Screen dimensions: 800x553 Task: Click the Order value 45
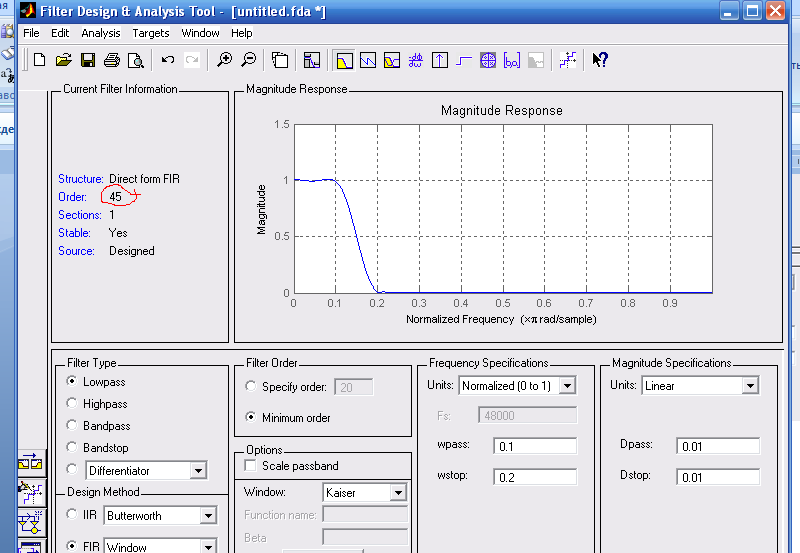pyautogui.click(x=115, y=197)
